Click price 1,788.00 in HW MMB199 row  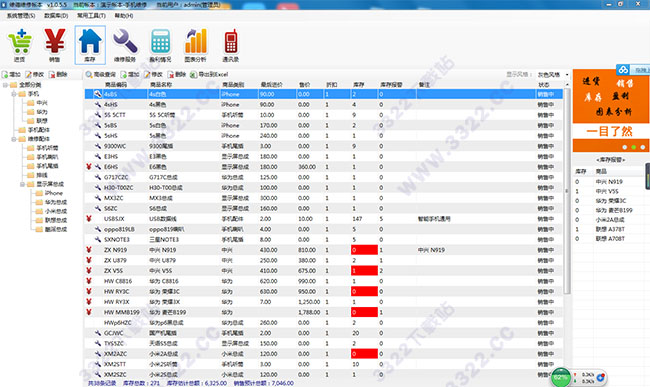309,312
